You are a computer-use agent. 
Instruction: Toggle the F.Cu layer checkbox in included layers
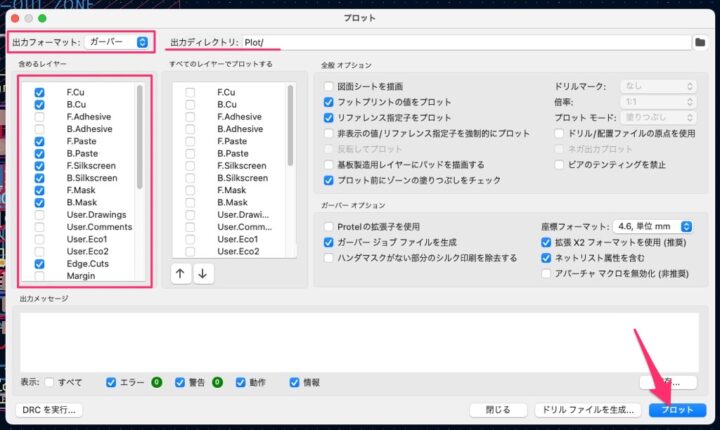[x=39, y=93]
